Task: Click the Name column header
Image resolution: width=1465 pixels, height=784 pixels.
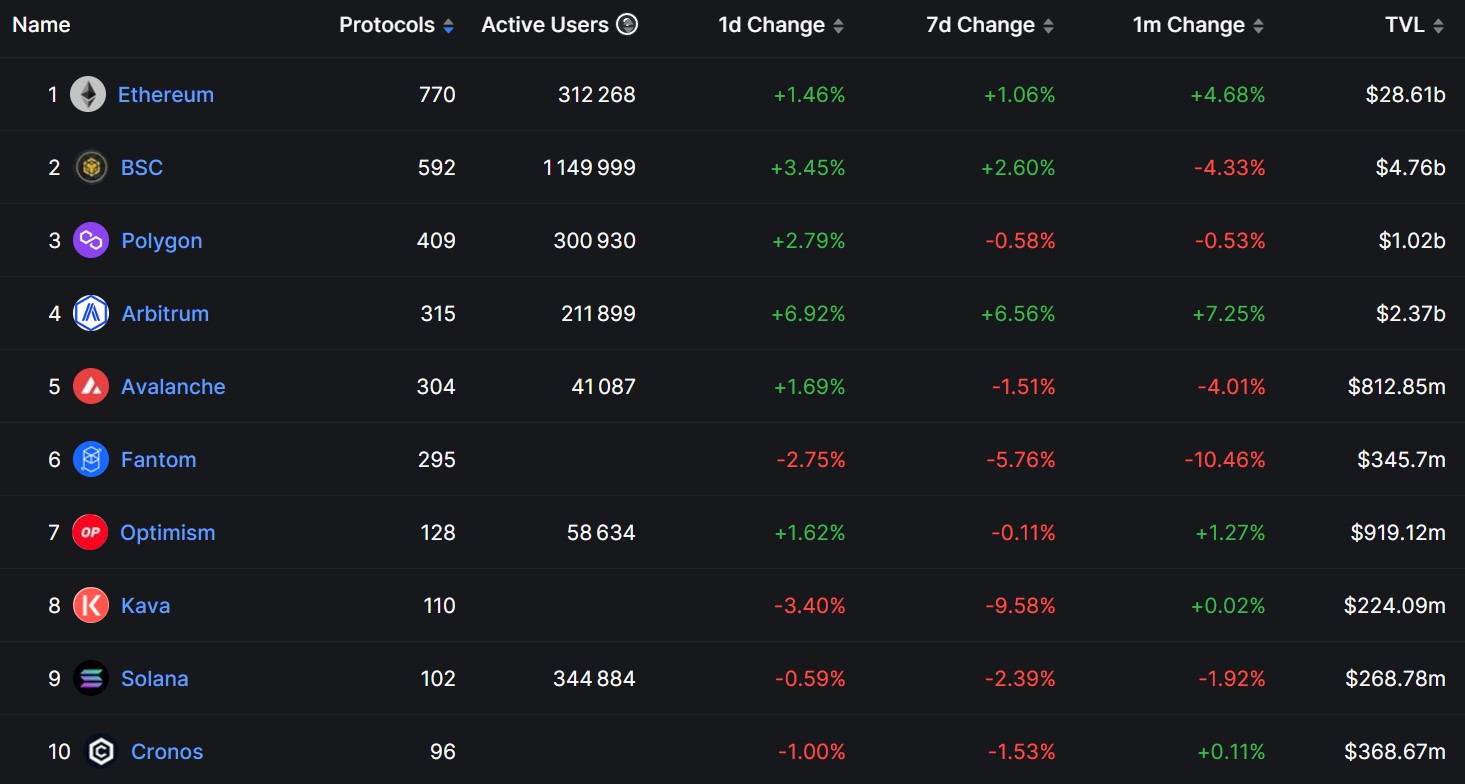Action: coord(41,24)
